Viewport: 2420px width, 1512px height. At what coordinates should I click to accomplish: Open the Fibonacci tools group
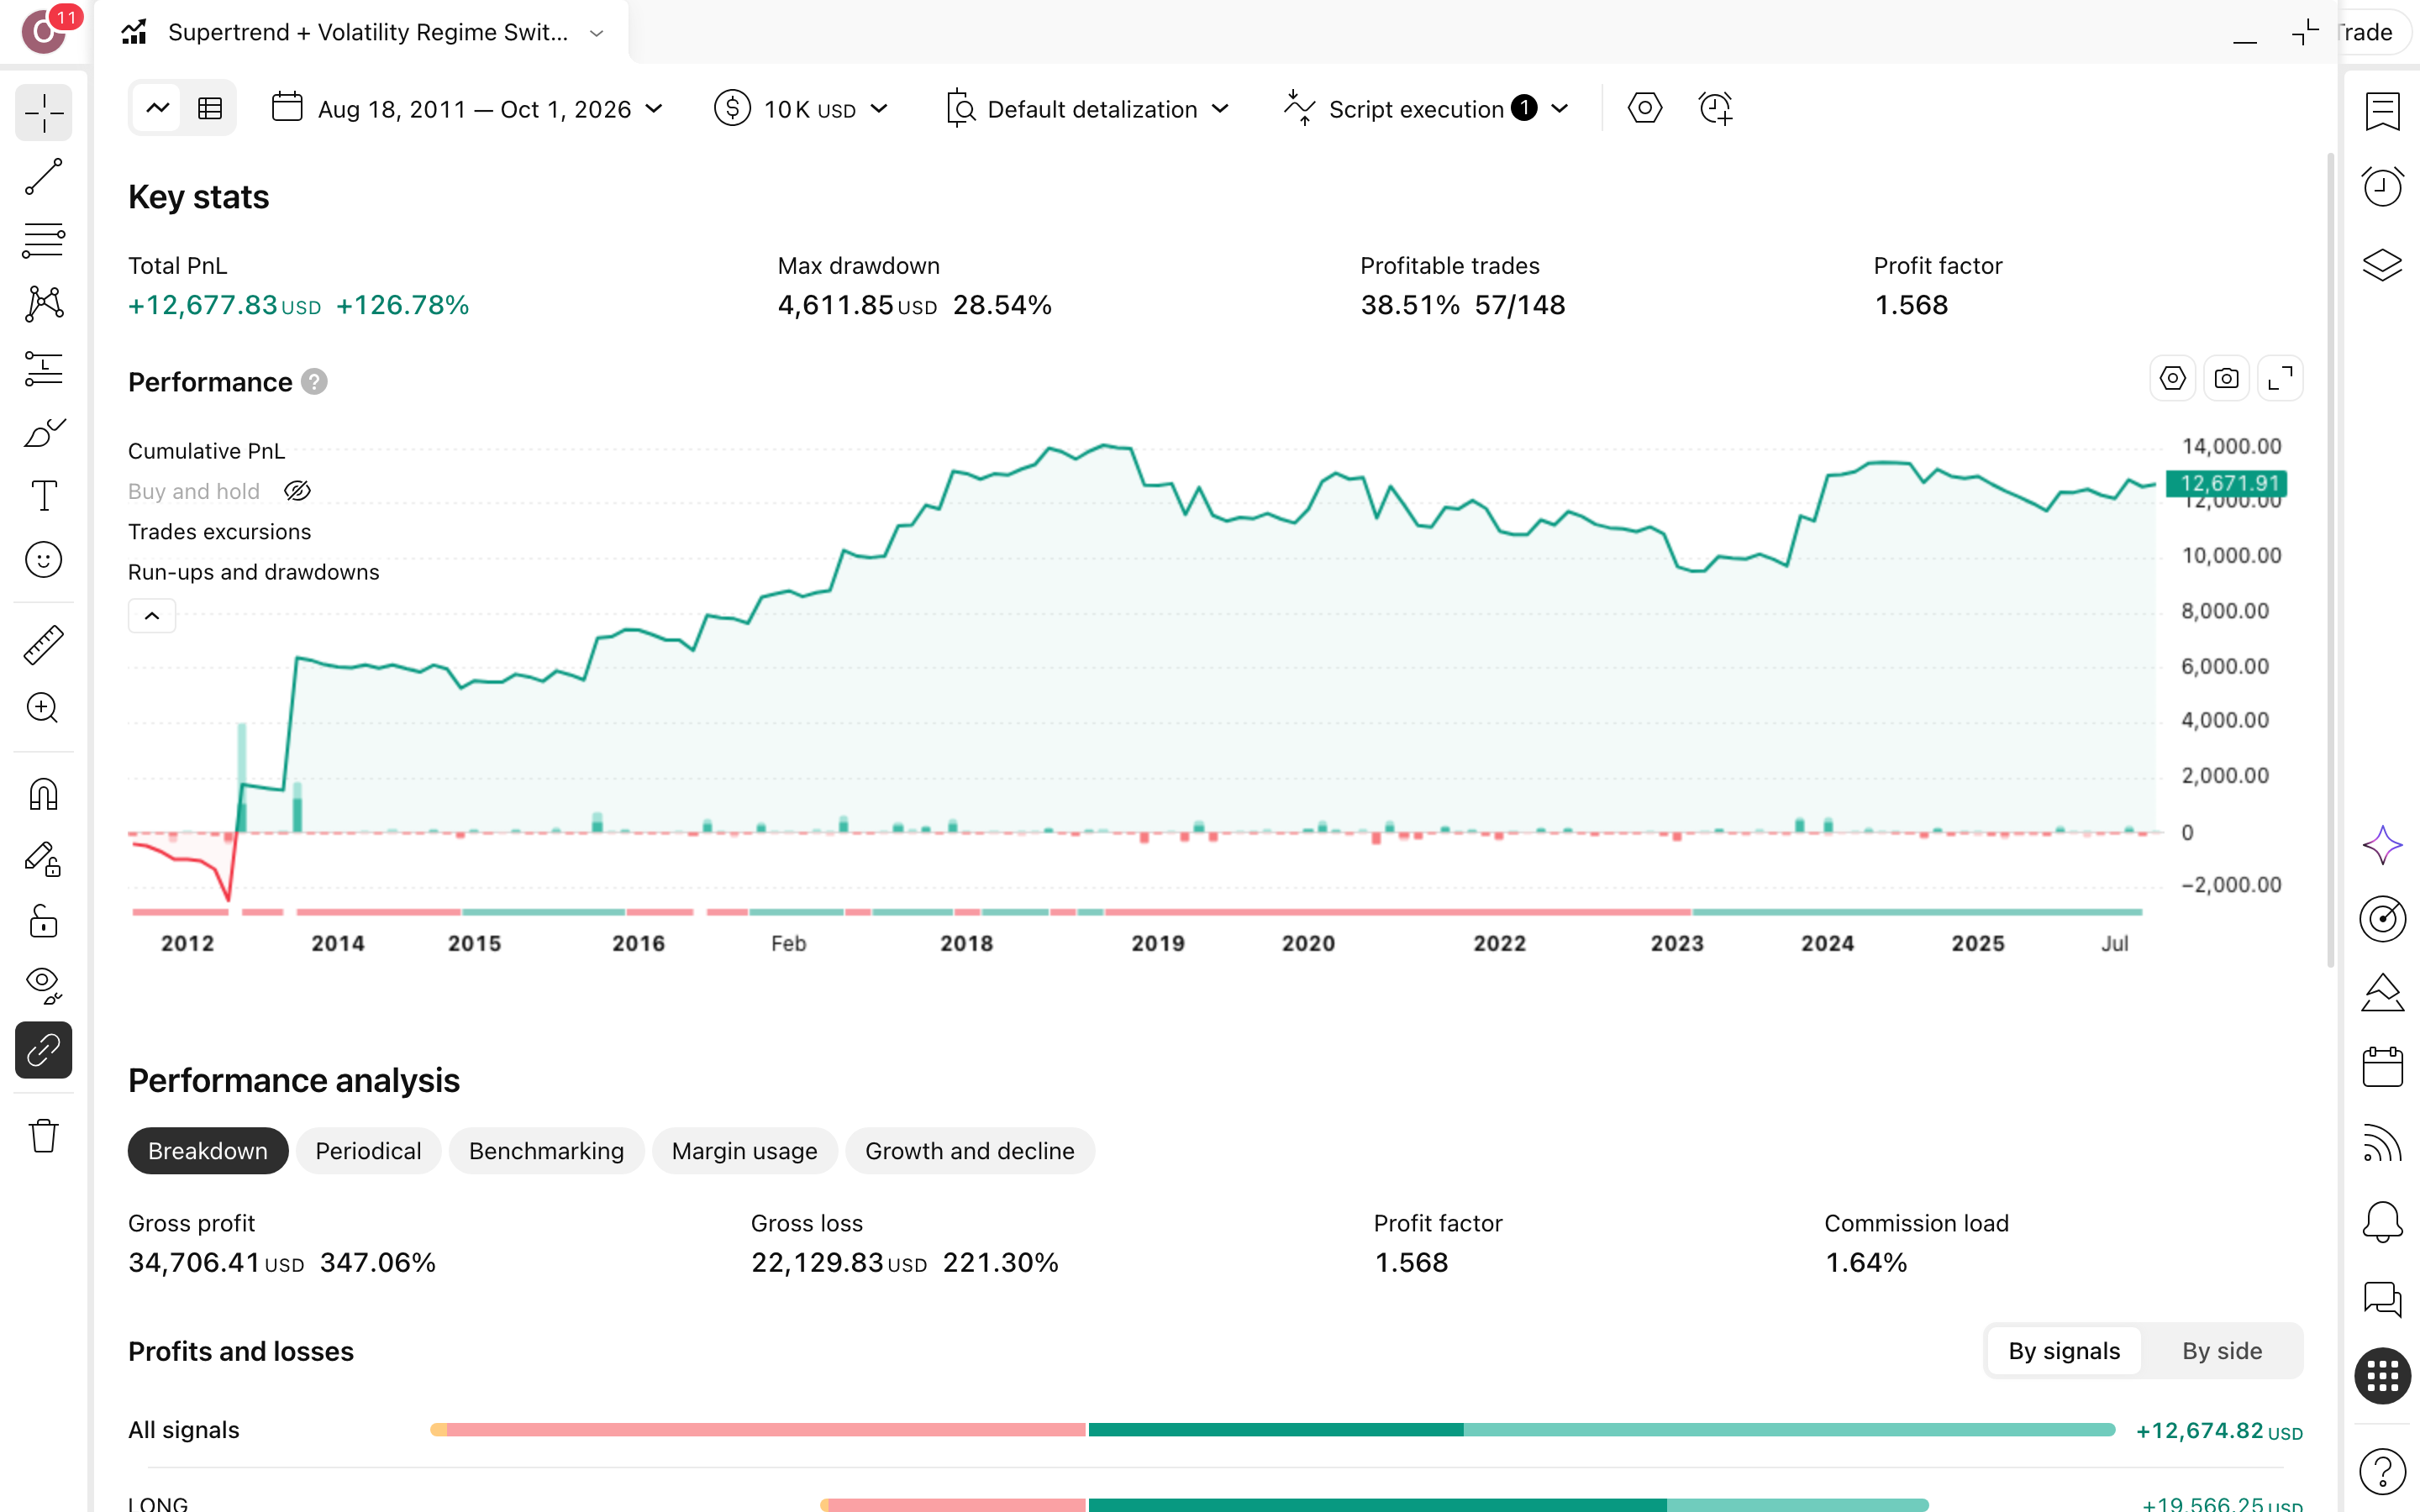(43, 240)
